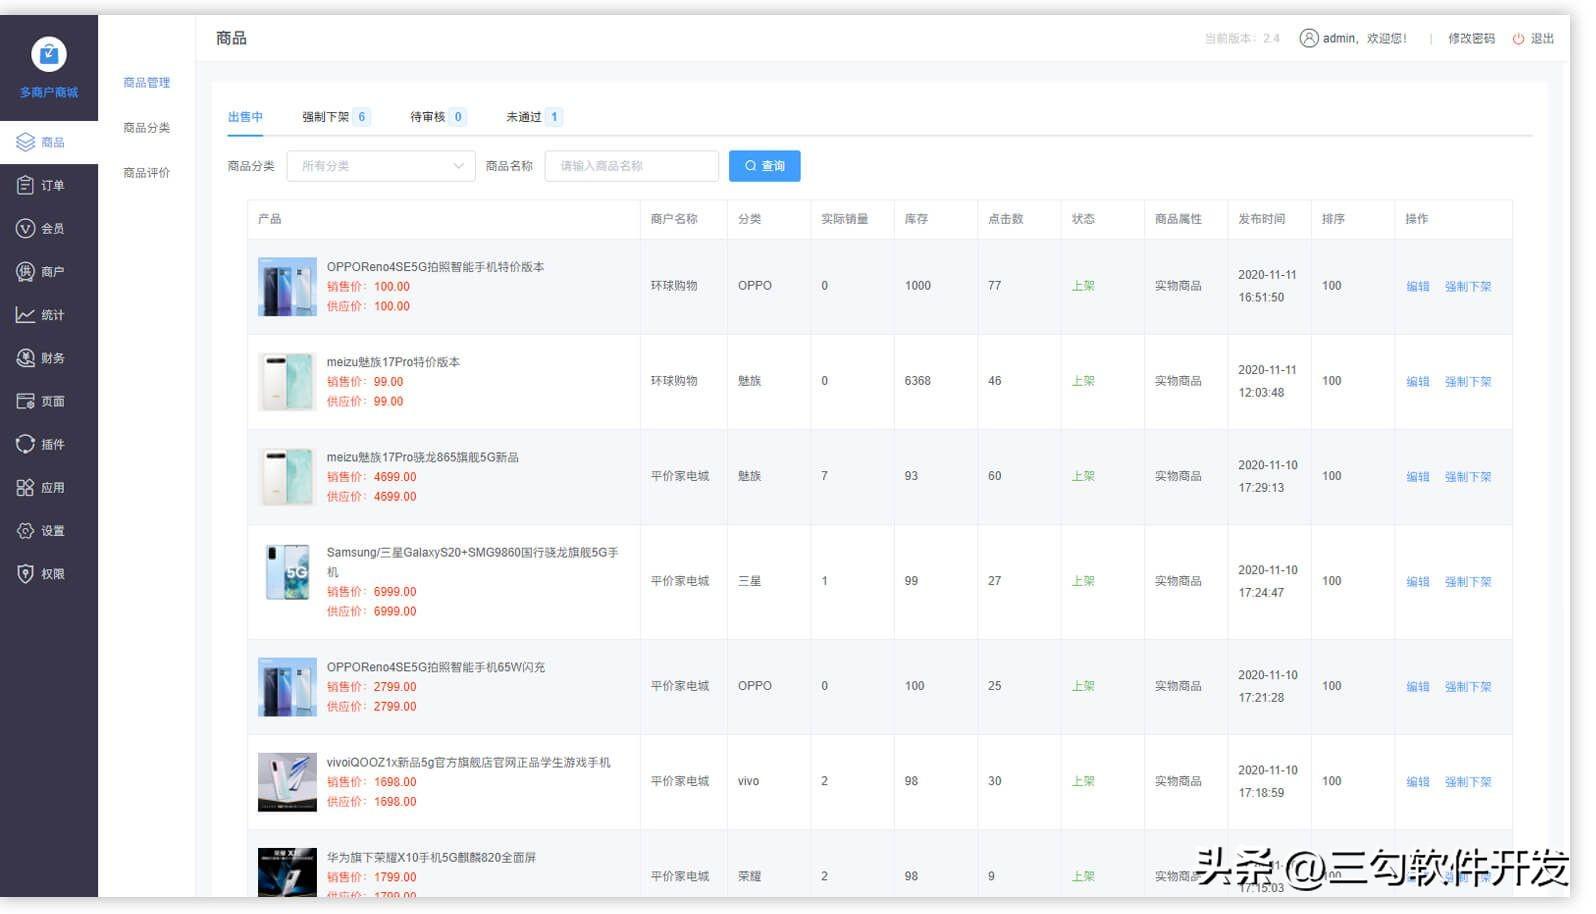Image resolution: width=1596 pixels, height=914 pixels.
Task: Open 商品分类 submenu item
Action: 147,128
